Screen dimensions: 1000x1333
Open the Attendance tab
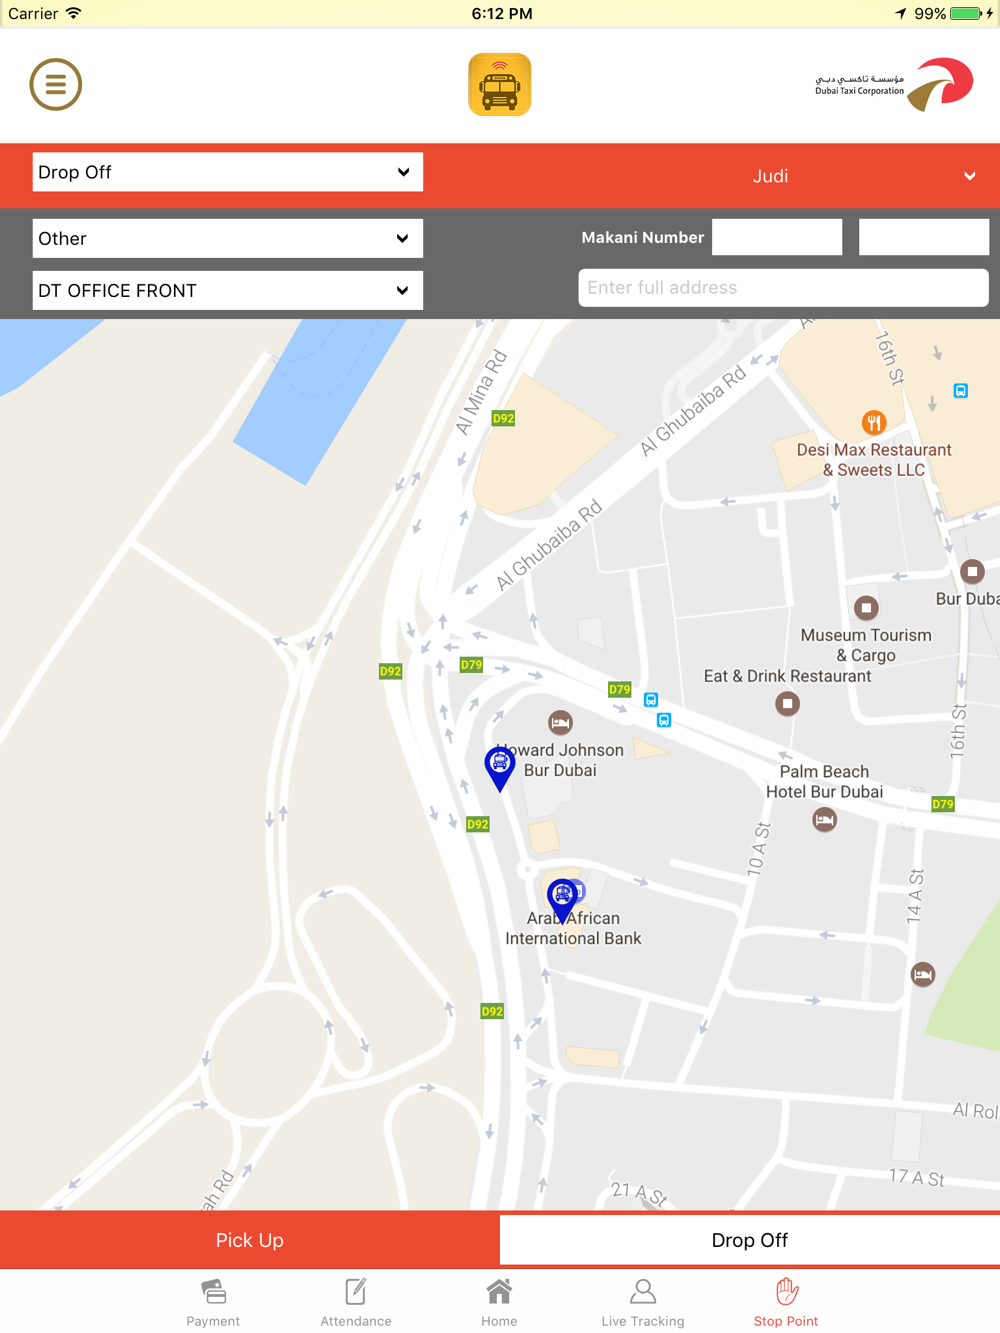pyautogui.click(x=356, y=1302)
